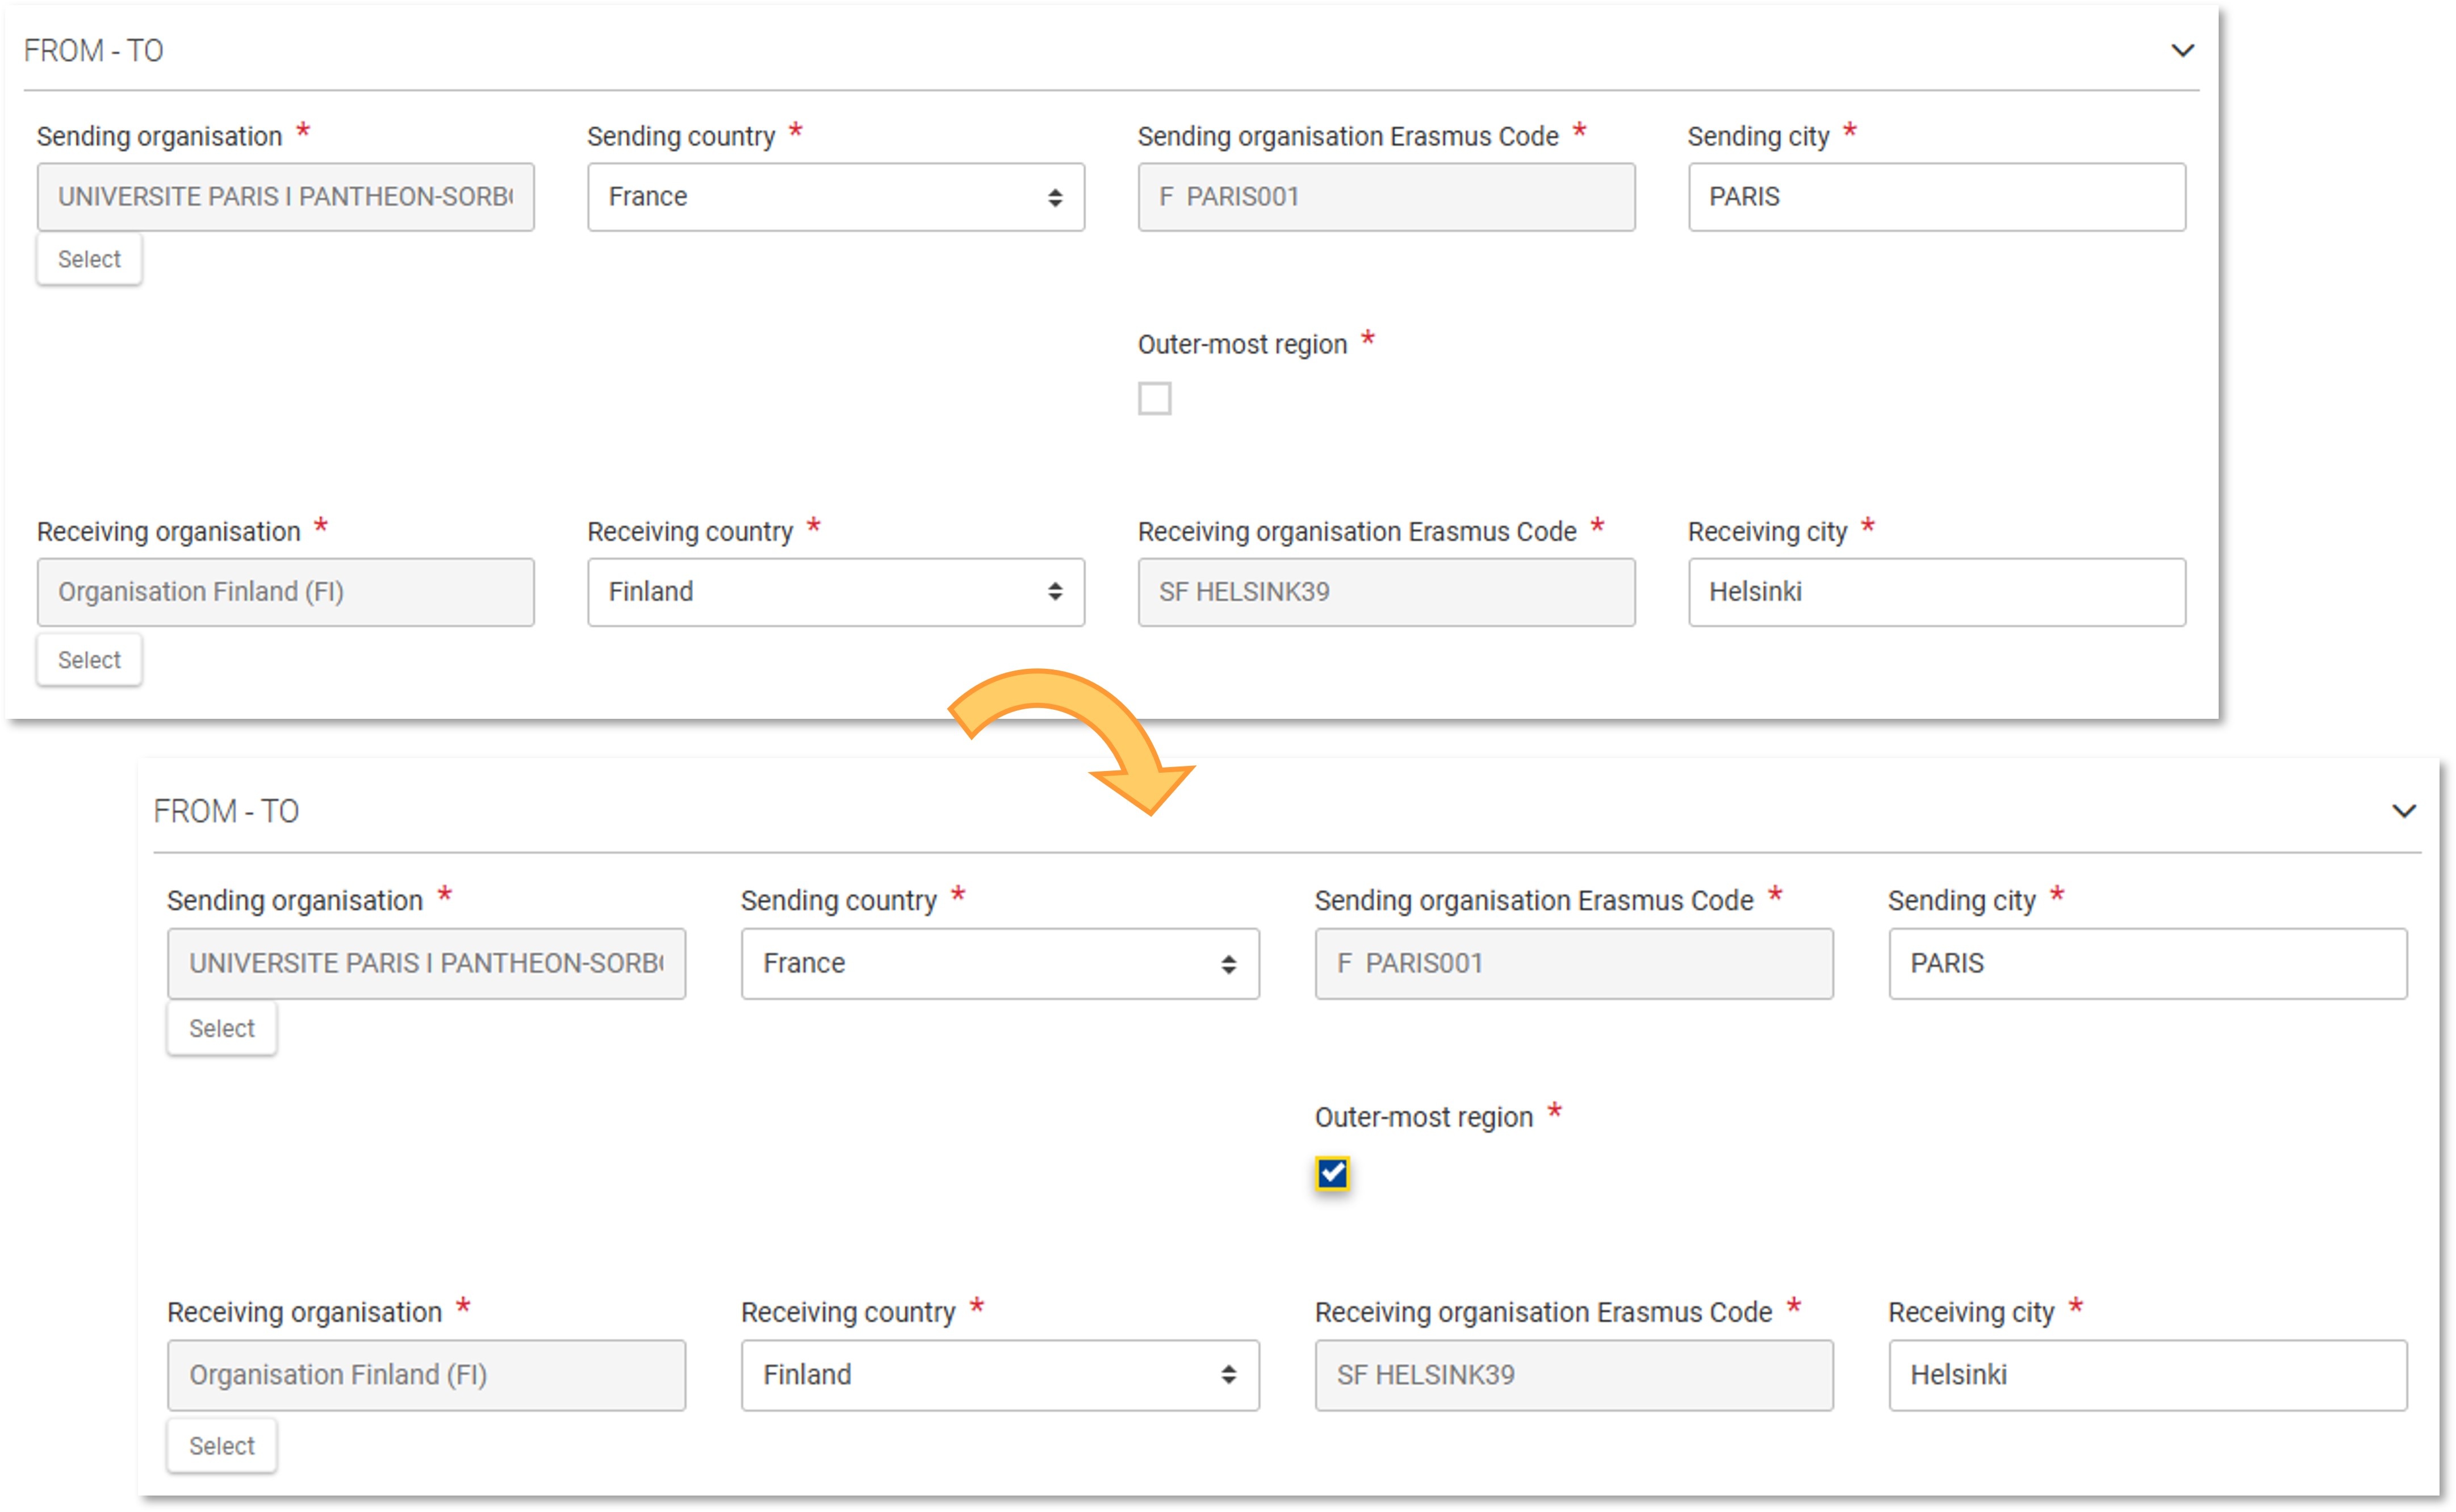This screenshot has width=2456, height=1512.
Task: Click Sending city field PARIS in lower panel
Action: point(2148,964)
